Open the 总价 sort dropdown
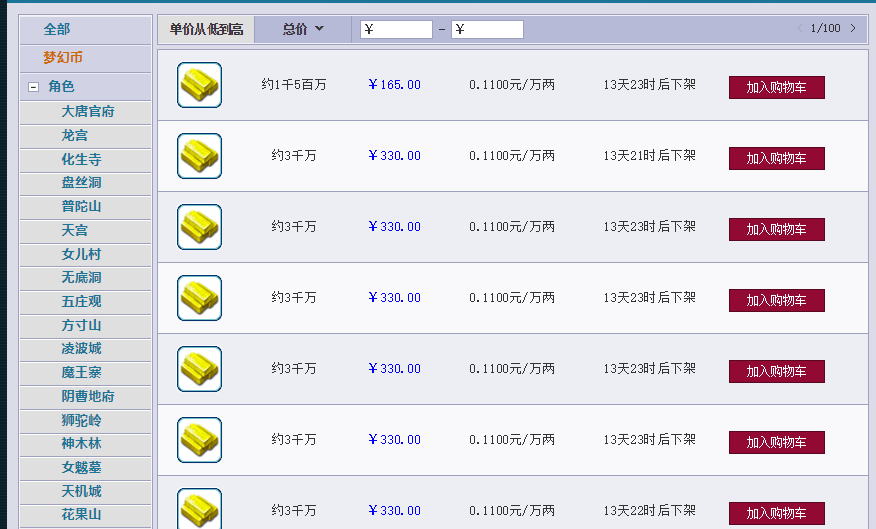 point(303,29)
